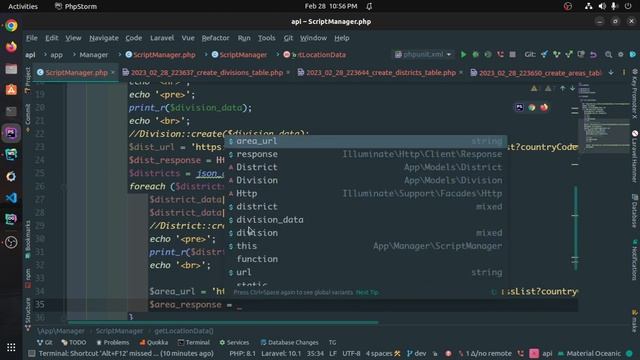640x360 pixels.
Task: Select 'division_data' variable suggestion
Action: [x=365, y=220]
